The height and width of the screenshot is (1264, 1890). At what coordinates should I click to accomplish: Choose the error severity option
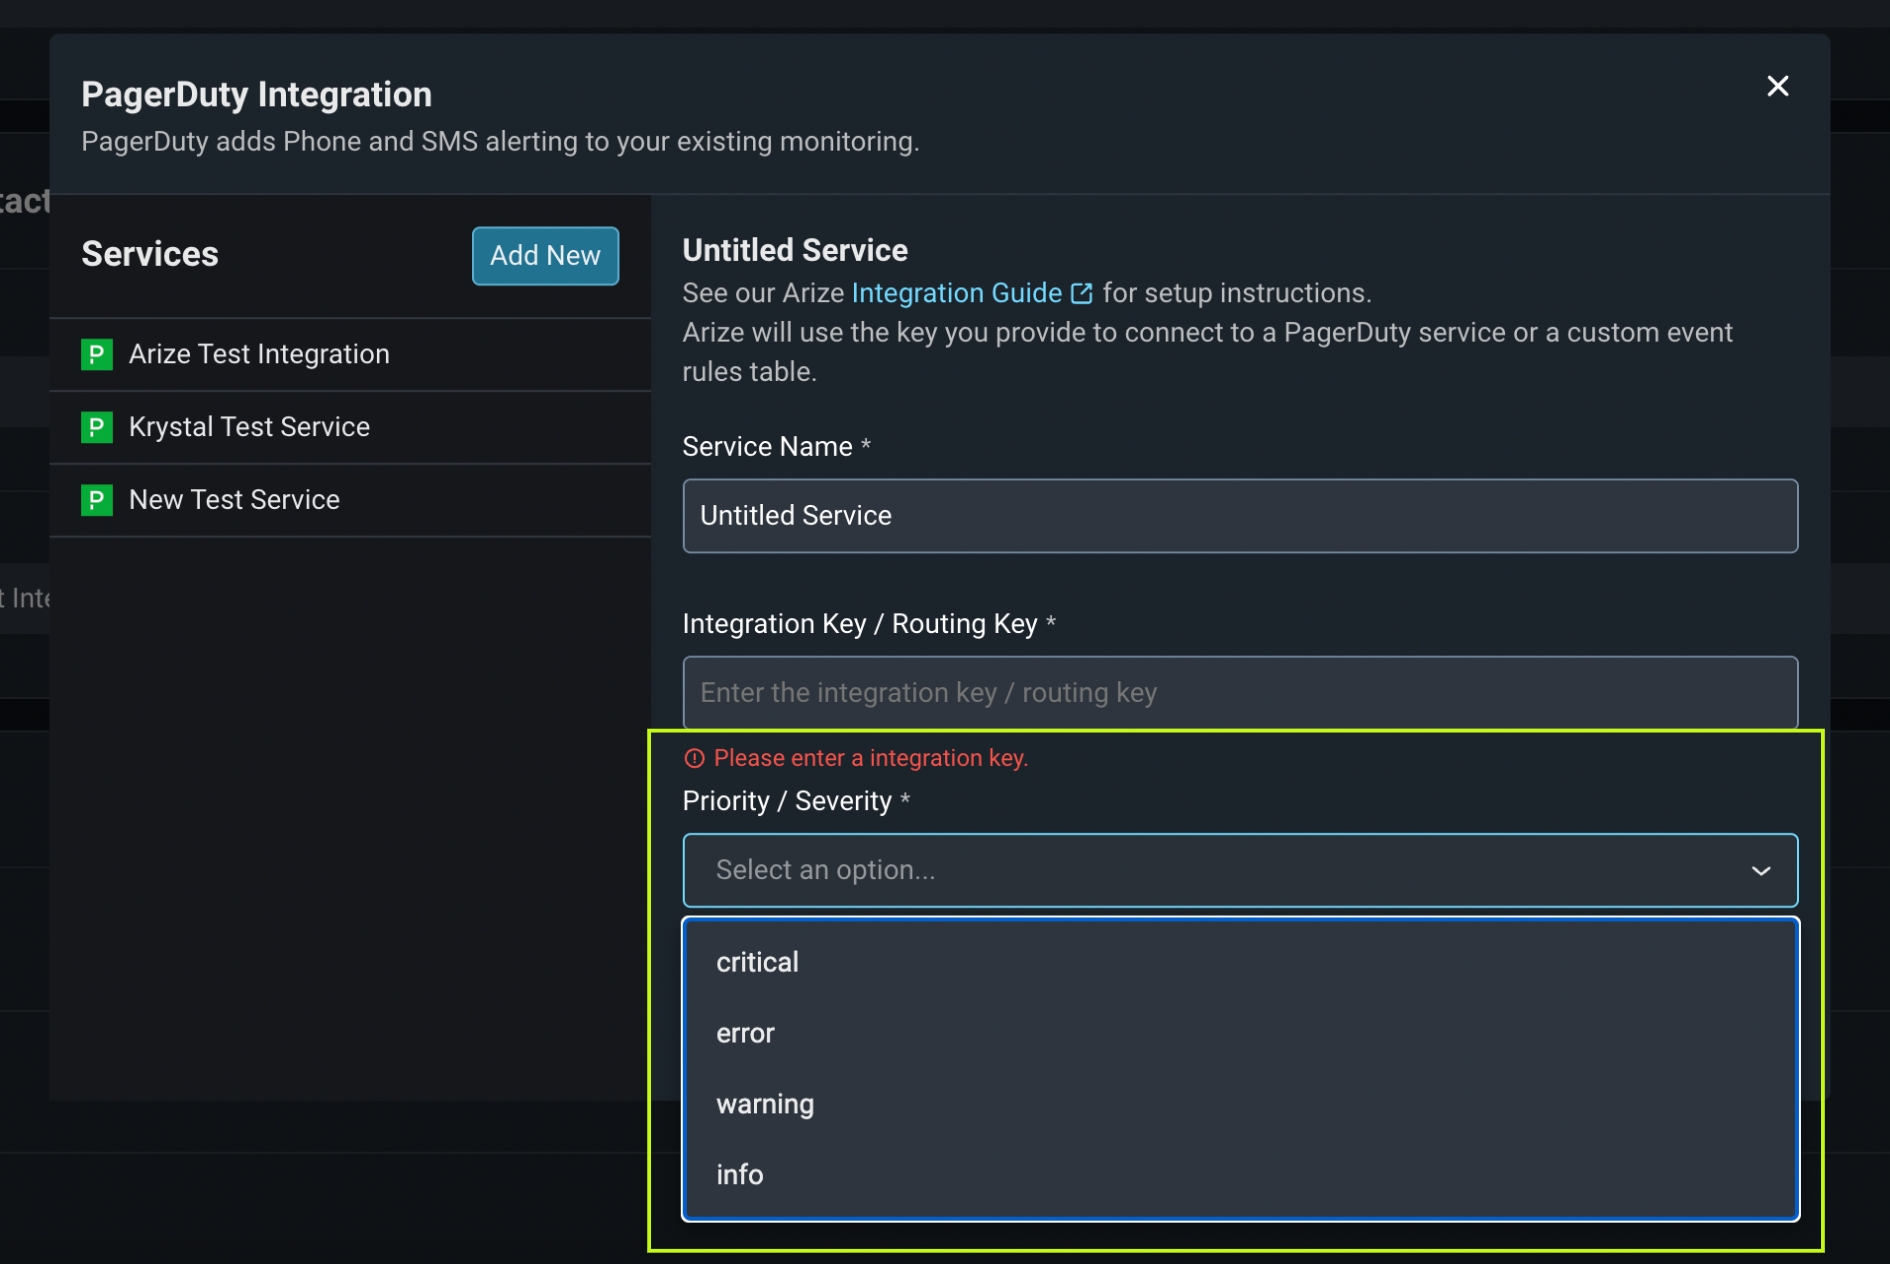point(746,1033)
